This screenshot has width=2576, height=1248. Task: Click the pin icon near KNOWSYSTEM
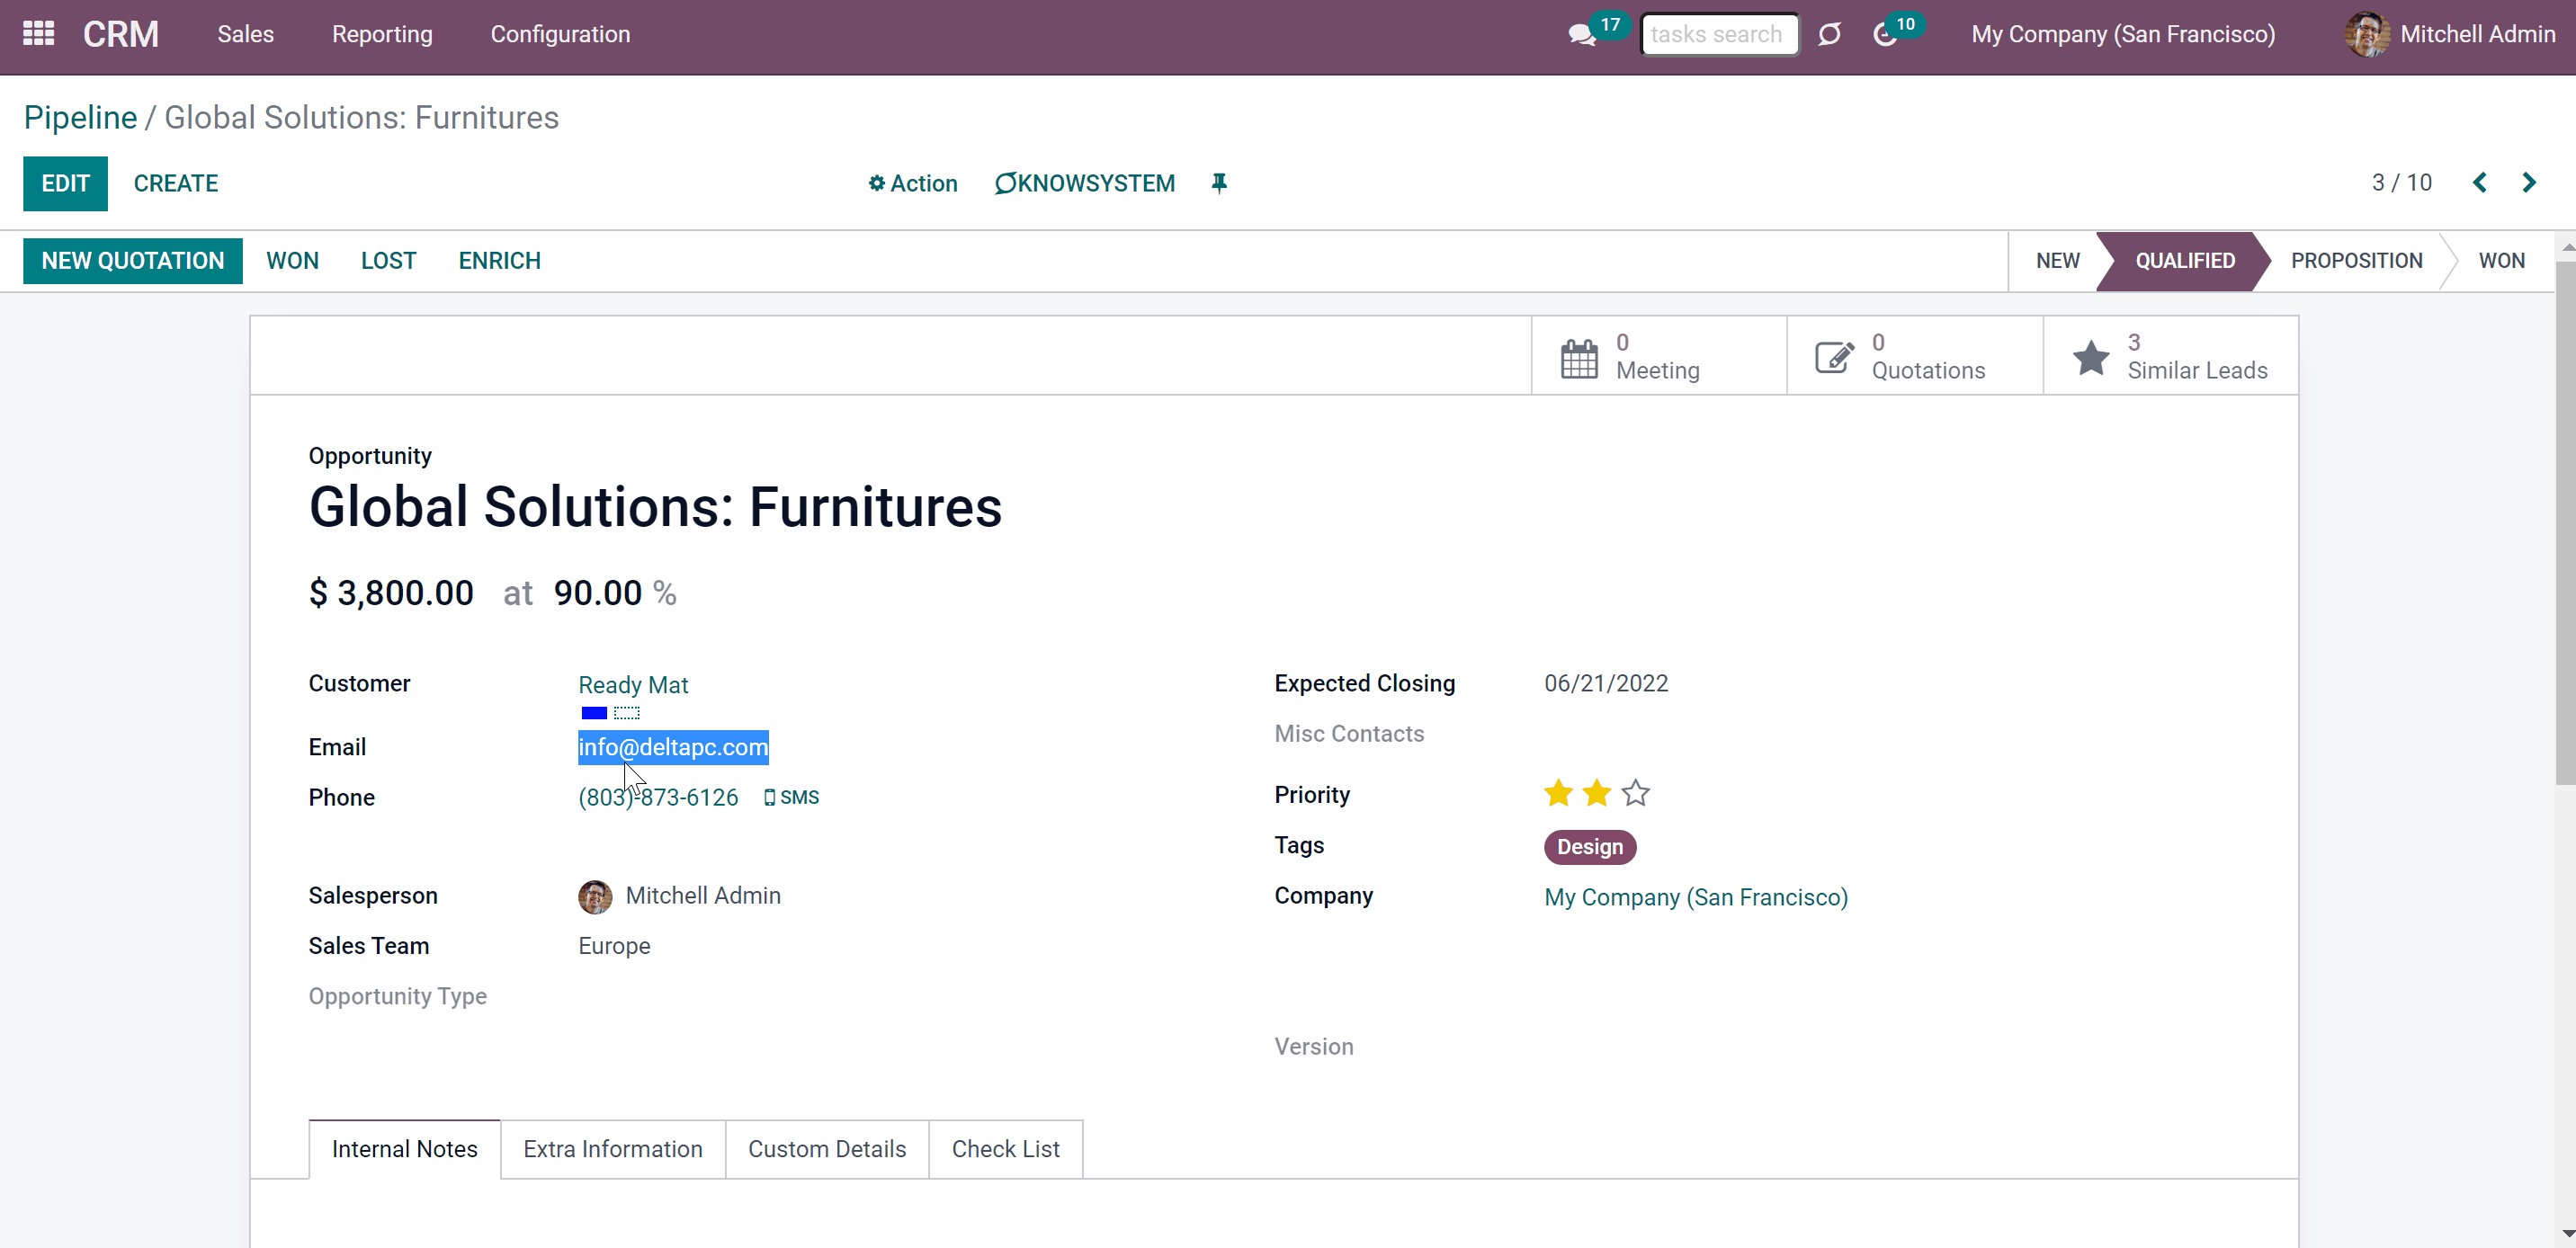[x=1219, y=183]
